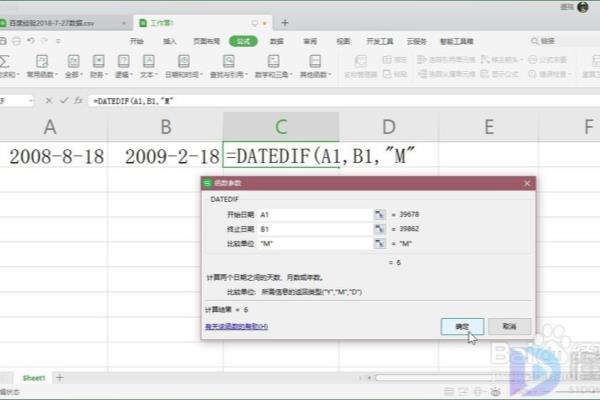Click the 确定 OK button in dialog
The height and width of the screenshot is (400, 600).
(x=462, y=327)
